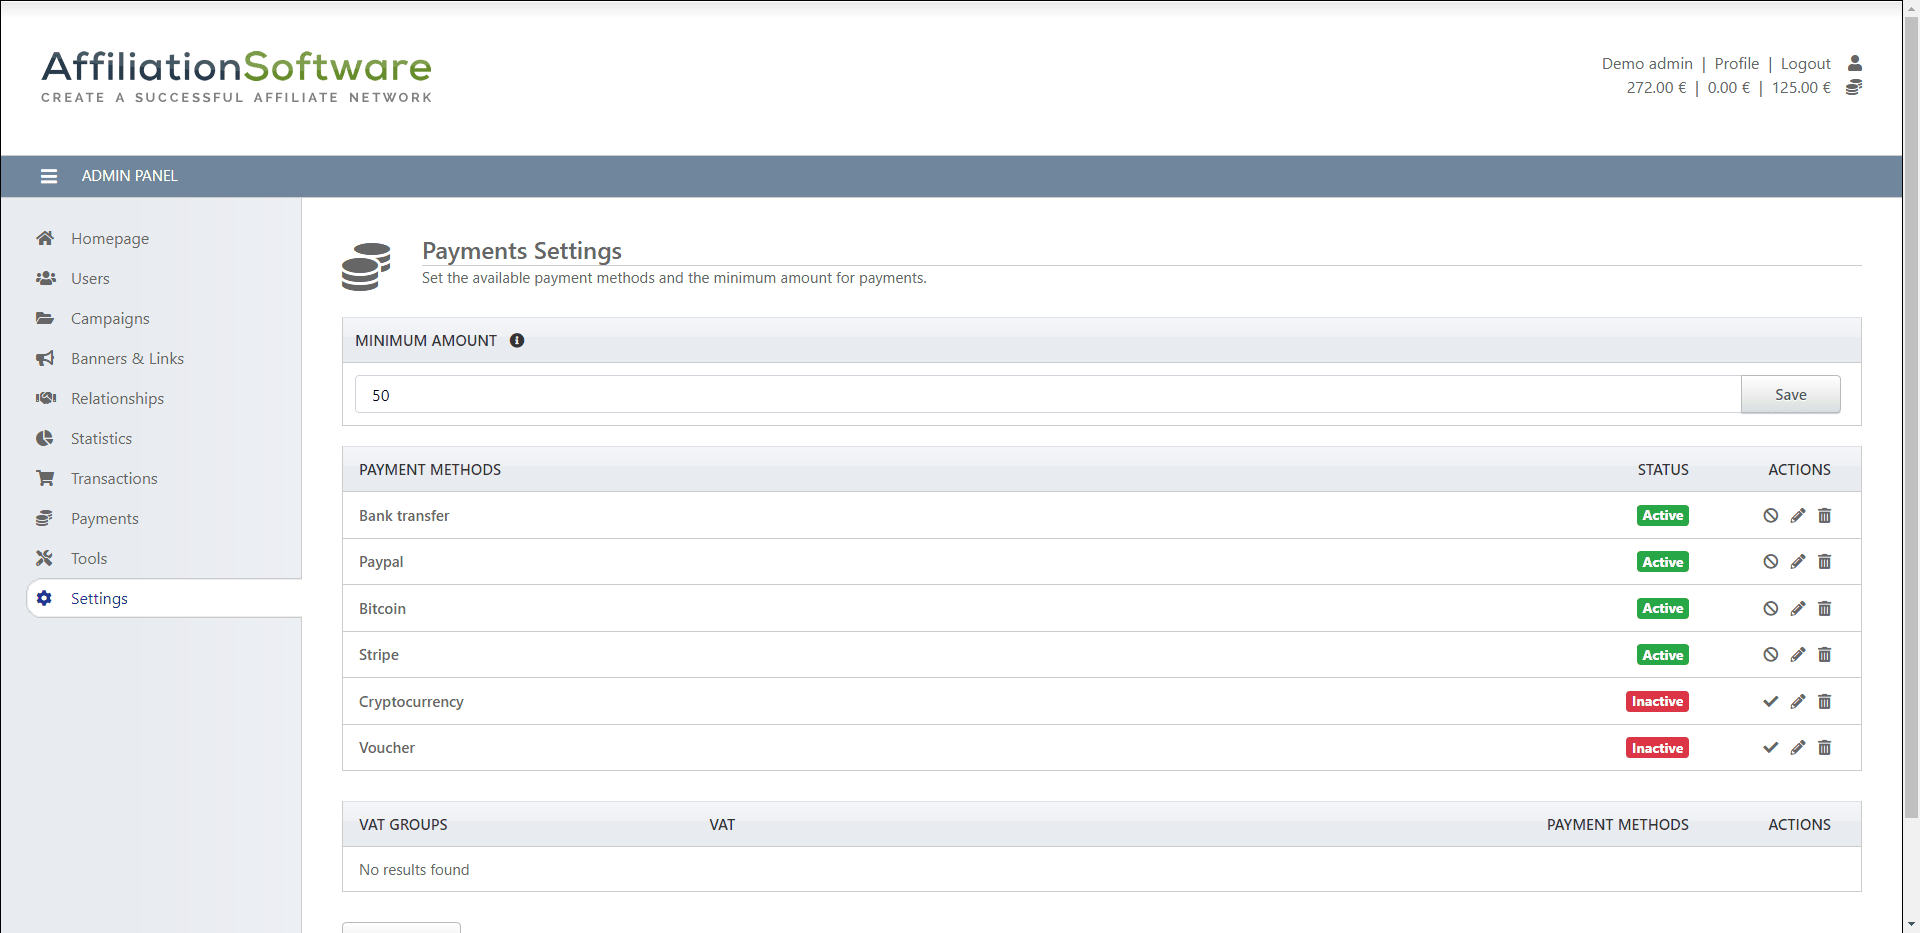
Task: Save the minimum amount value
Action: (1790, 395)
